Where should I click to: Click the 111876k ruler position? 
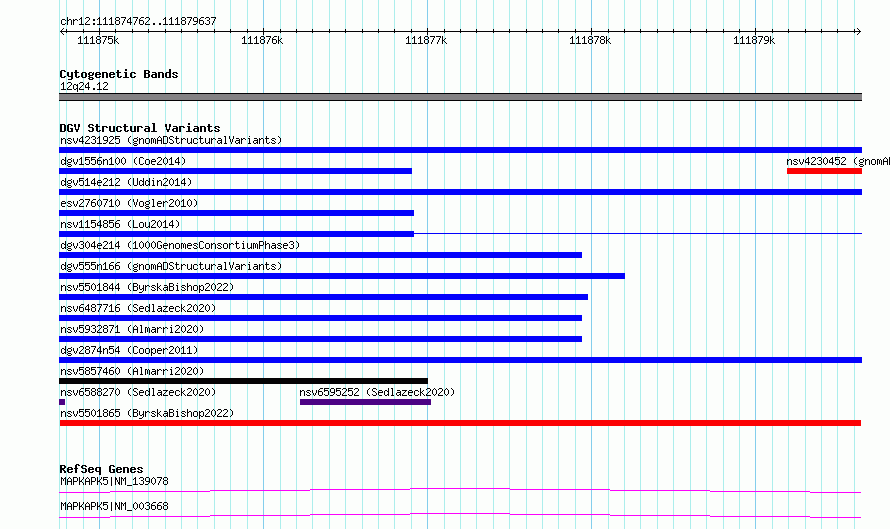click(x=262, y=40)
